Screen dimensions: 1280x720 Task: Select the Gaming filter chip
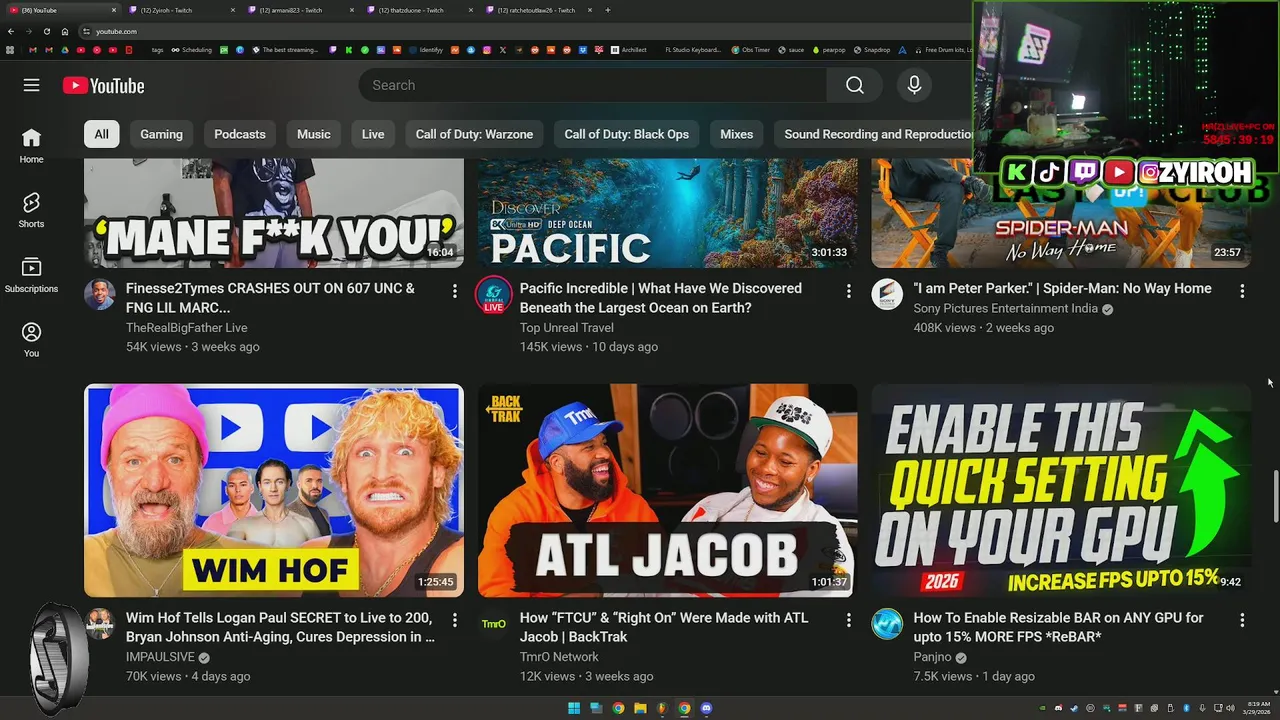pyautogui.click(x=161, y=134)
